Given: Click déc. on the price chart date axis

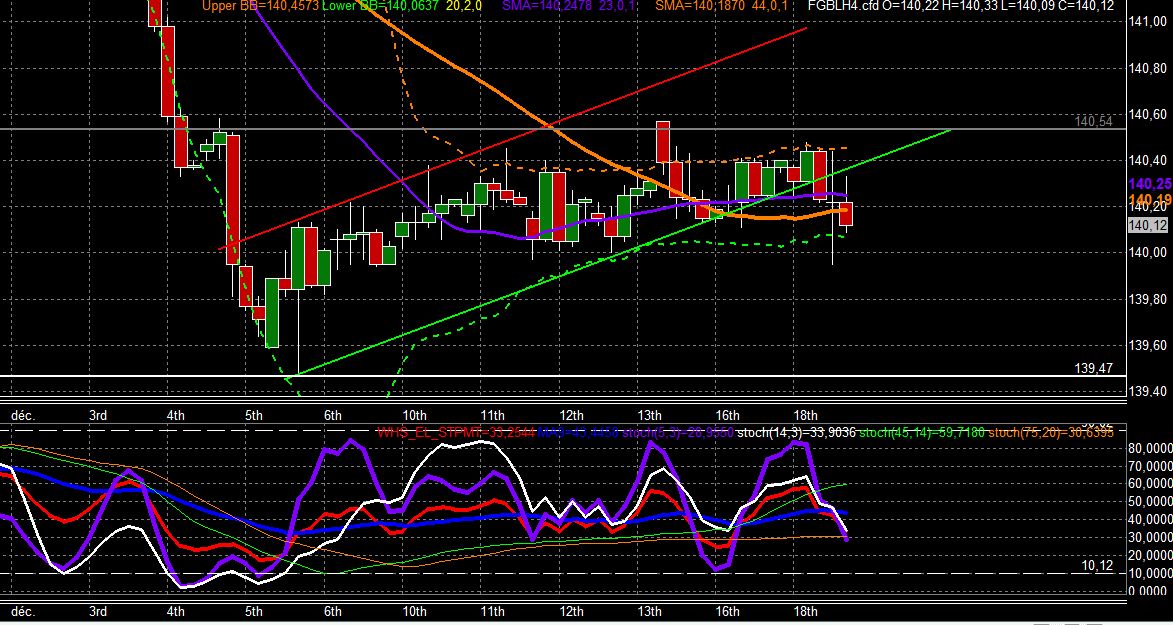Looking at the screenshot, I should [x=22, y=415].
